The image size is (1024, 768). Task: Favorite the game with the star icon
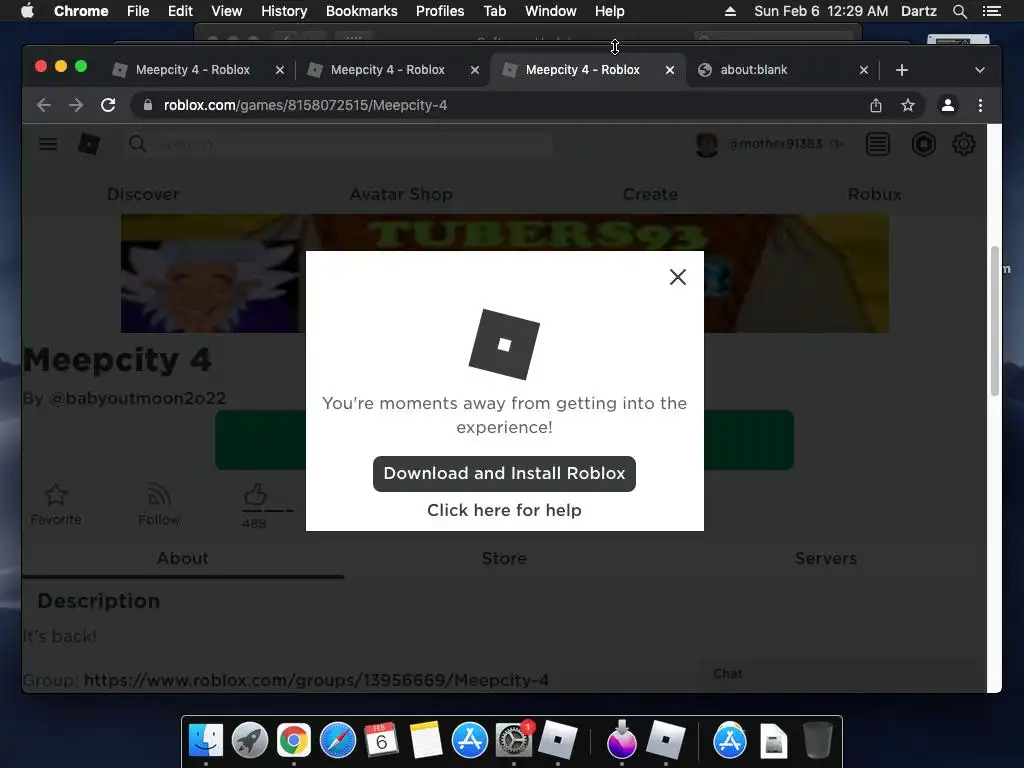pyautogui.click(x=56, y=494)
